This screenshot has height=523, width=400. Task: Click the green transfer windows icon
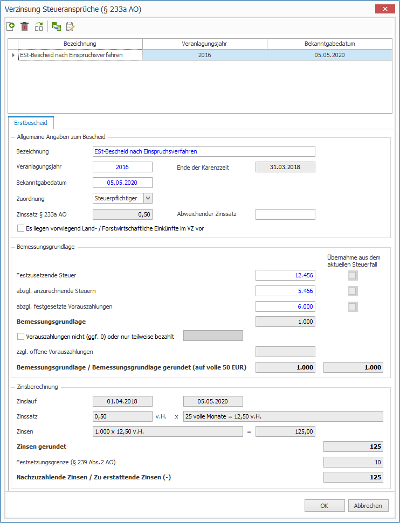pyautogui.click(x=56, y=26)
